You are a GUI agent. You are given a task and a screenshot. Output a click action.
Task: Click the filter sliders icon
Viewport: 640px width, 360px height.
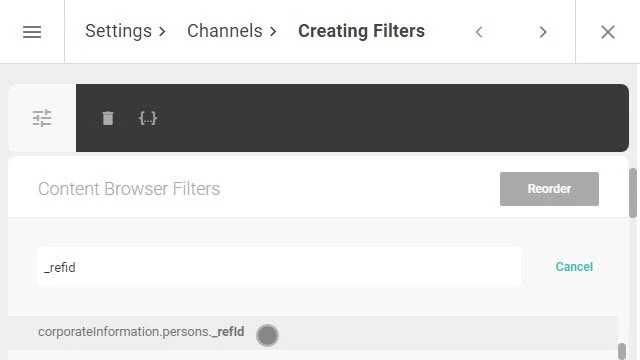(42, 118)
